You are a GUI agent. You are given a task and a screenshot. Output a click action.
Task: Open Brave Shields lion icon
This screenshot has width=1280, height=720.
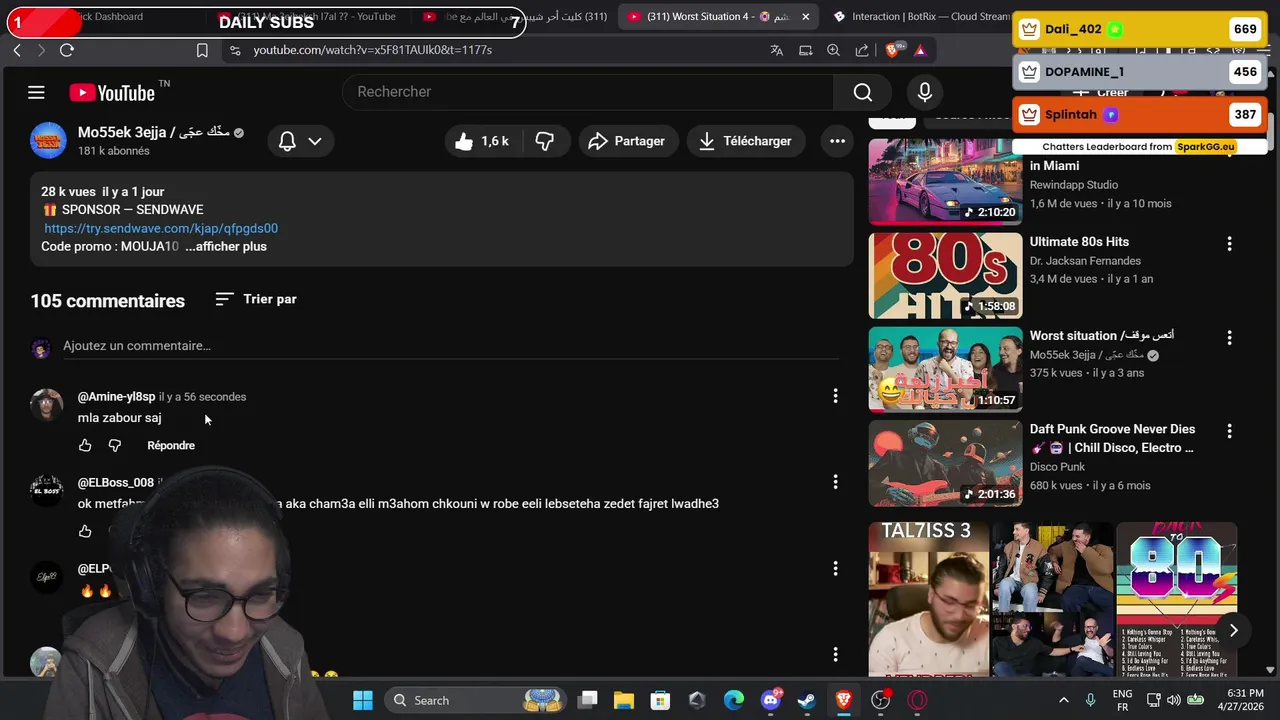893,50
